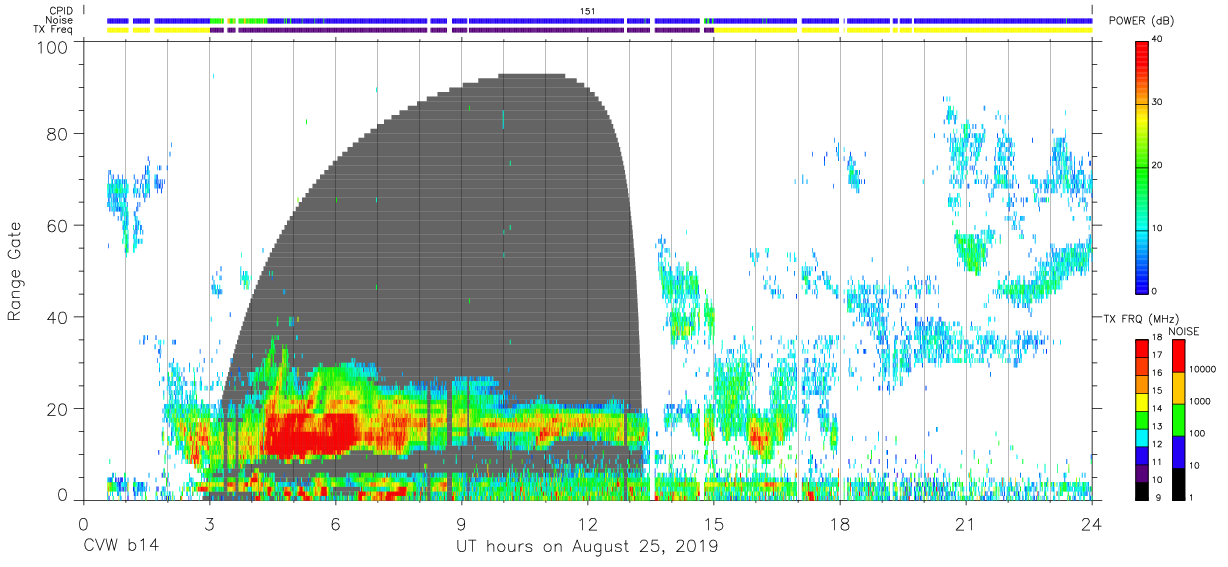Click noise scale label '1000'
Image resolution: width=1228 pixels, height=567 pixels.
(1200, 401)
